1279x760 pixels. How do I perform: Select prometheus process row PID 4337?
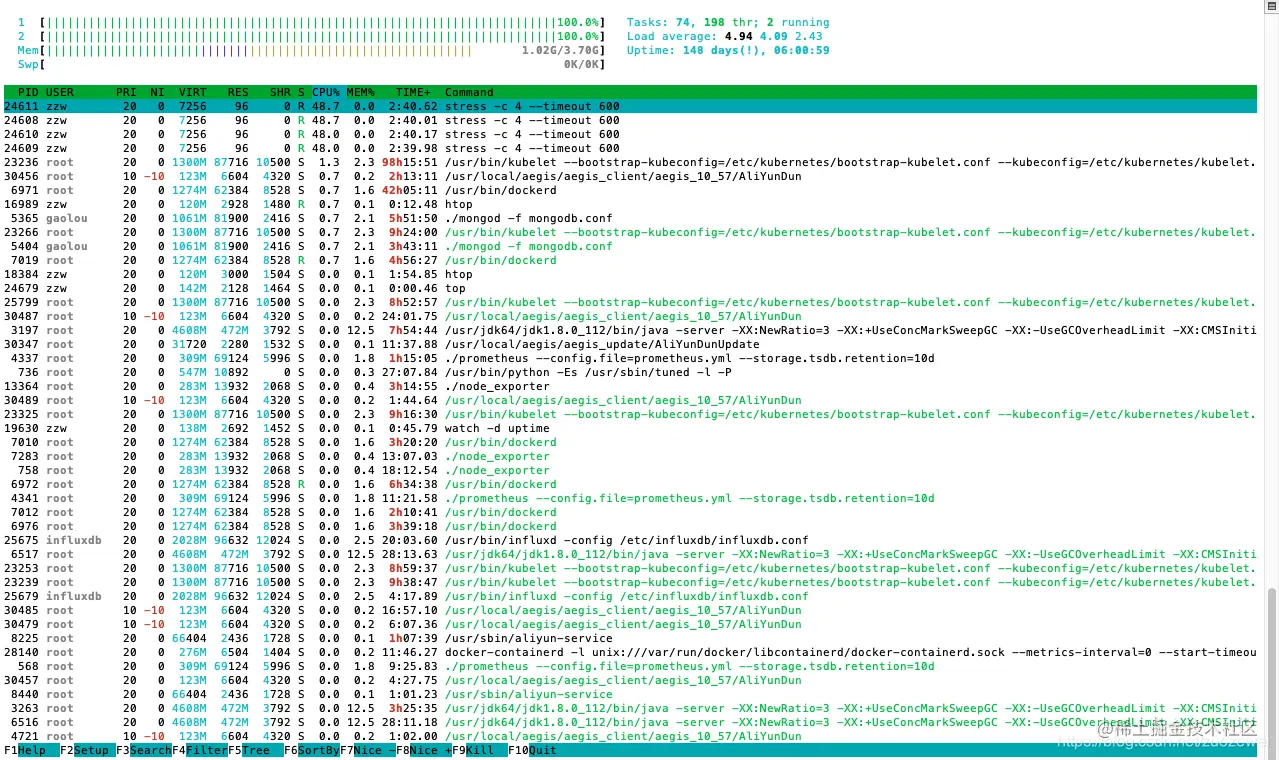pyautogui.click(x=630, y=358)
